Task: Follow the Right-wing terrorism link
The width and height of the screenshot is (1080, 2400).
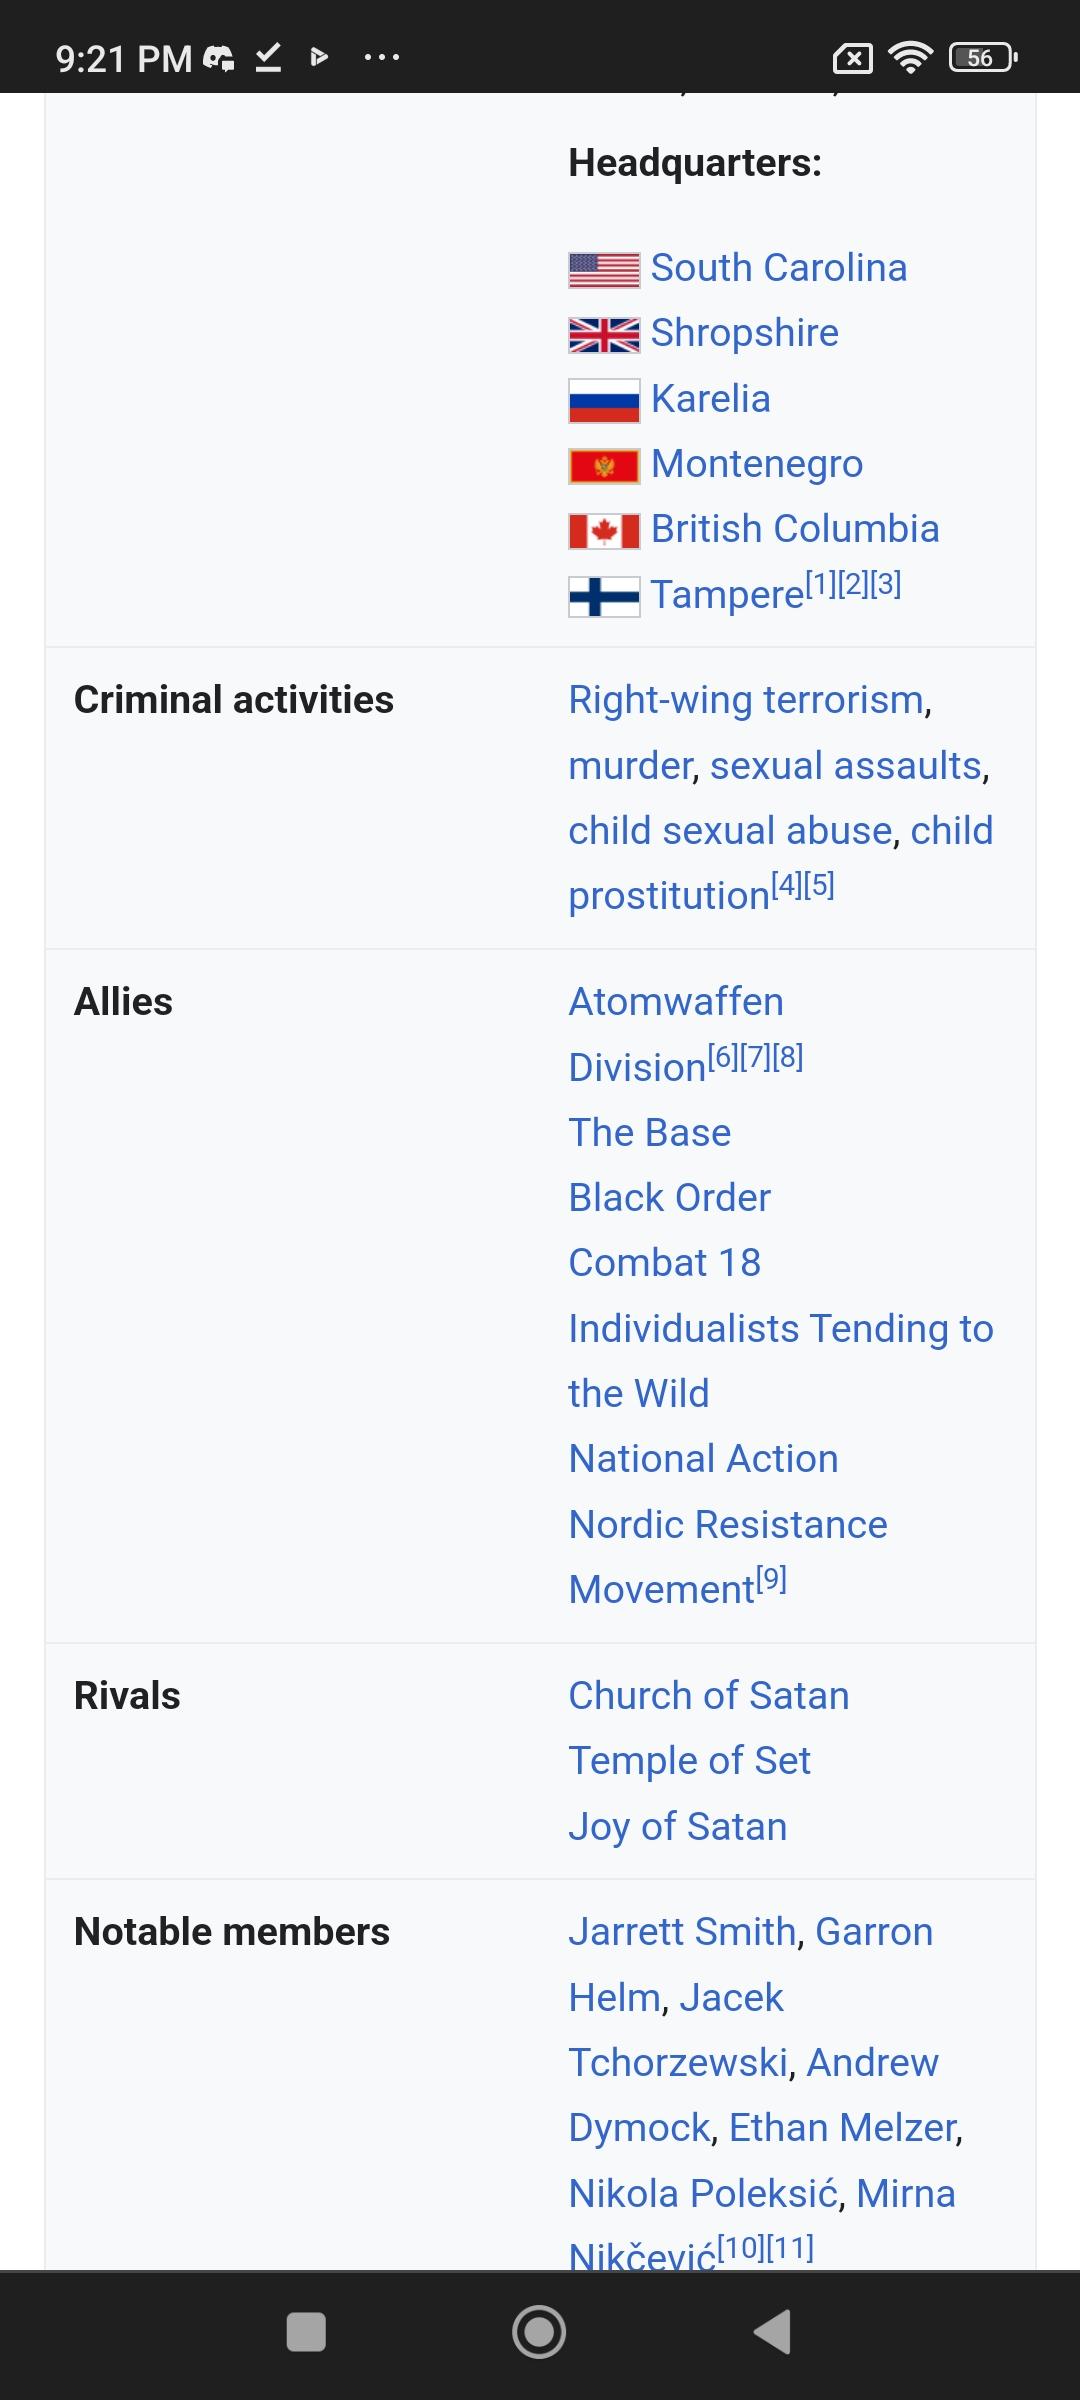Action: [745, 700]
